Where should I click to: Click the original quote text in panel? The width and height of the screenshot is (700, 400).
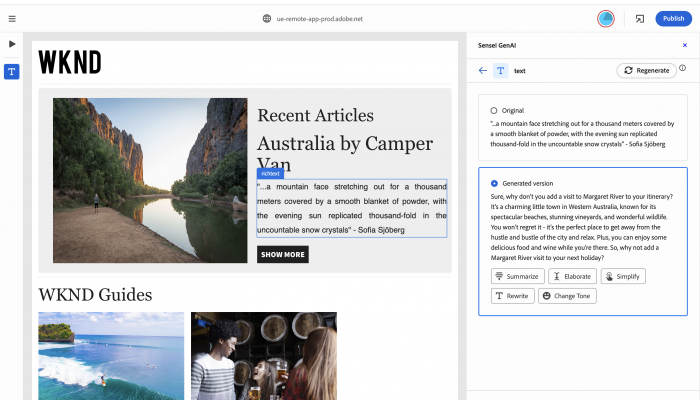click(x=582, y=134)
